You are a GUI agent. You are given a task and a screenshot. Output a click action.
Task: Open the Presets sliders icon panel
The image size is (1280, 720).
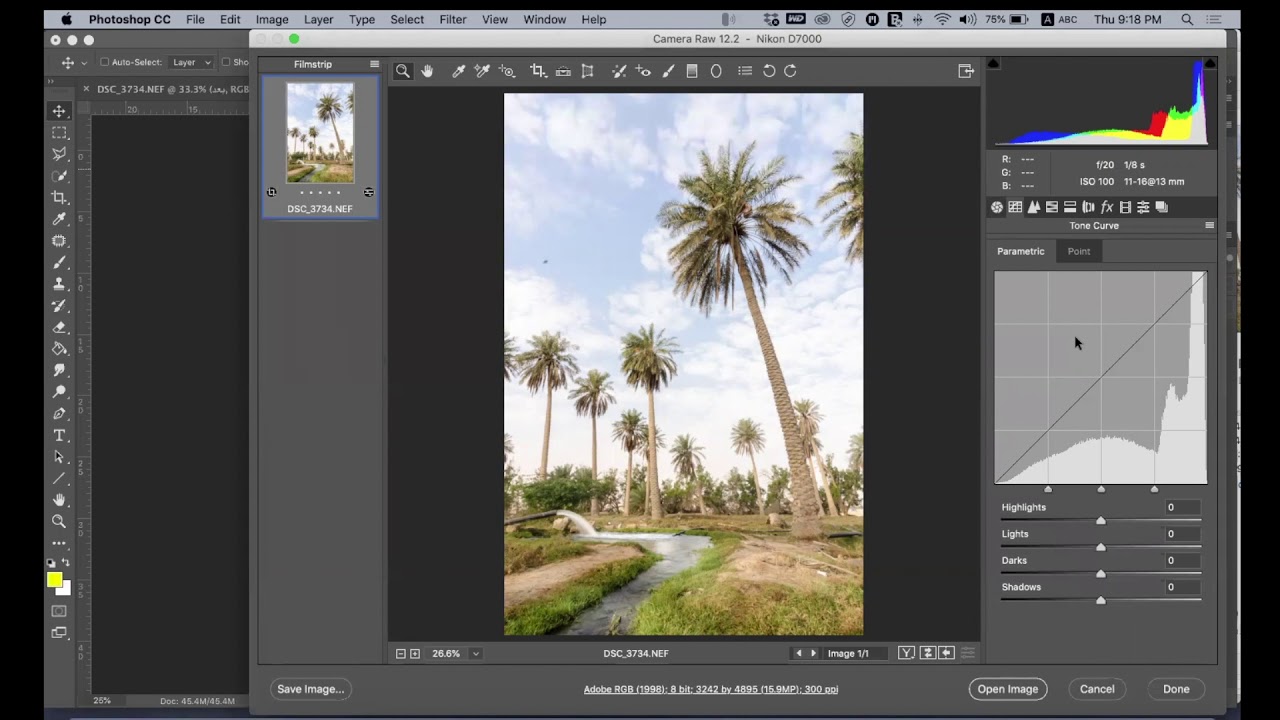pos(1143,207)
